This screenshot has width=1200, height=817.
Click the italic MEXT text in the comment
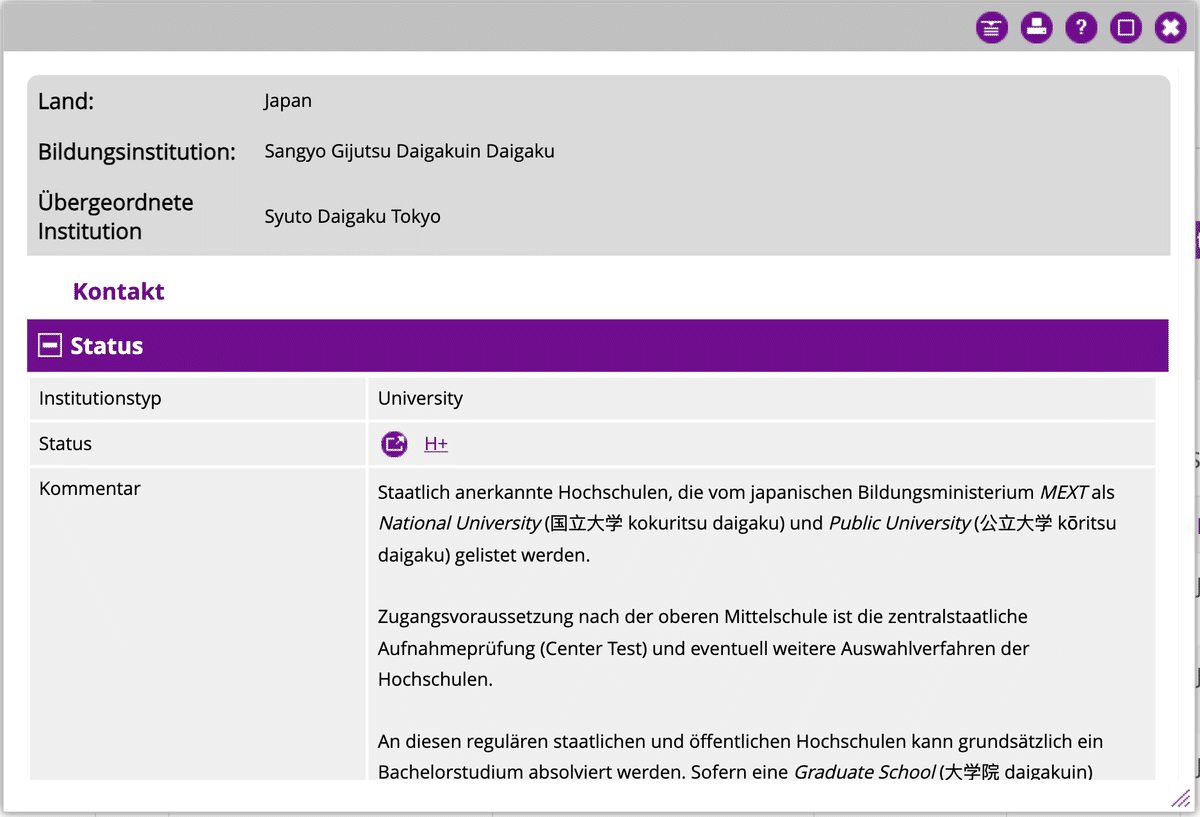[x=1063, y=492]
